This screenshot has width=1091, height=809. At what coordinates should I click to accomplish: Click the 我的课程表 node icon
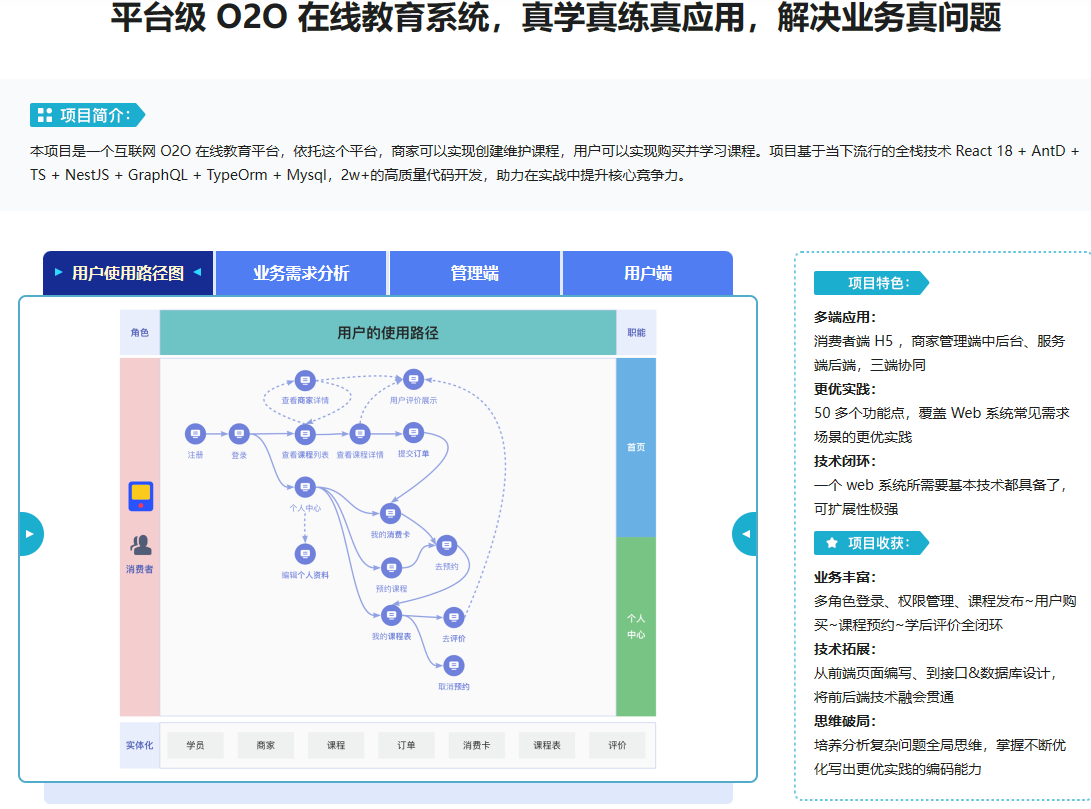tap(391, 615)
